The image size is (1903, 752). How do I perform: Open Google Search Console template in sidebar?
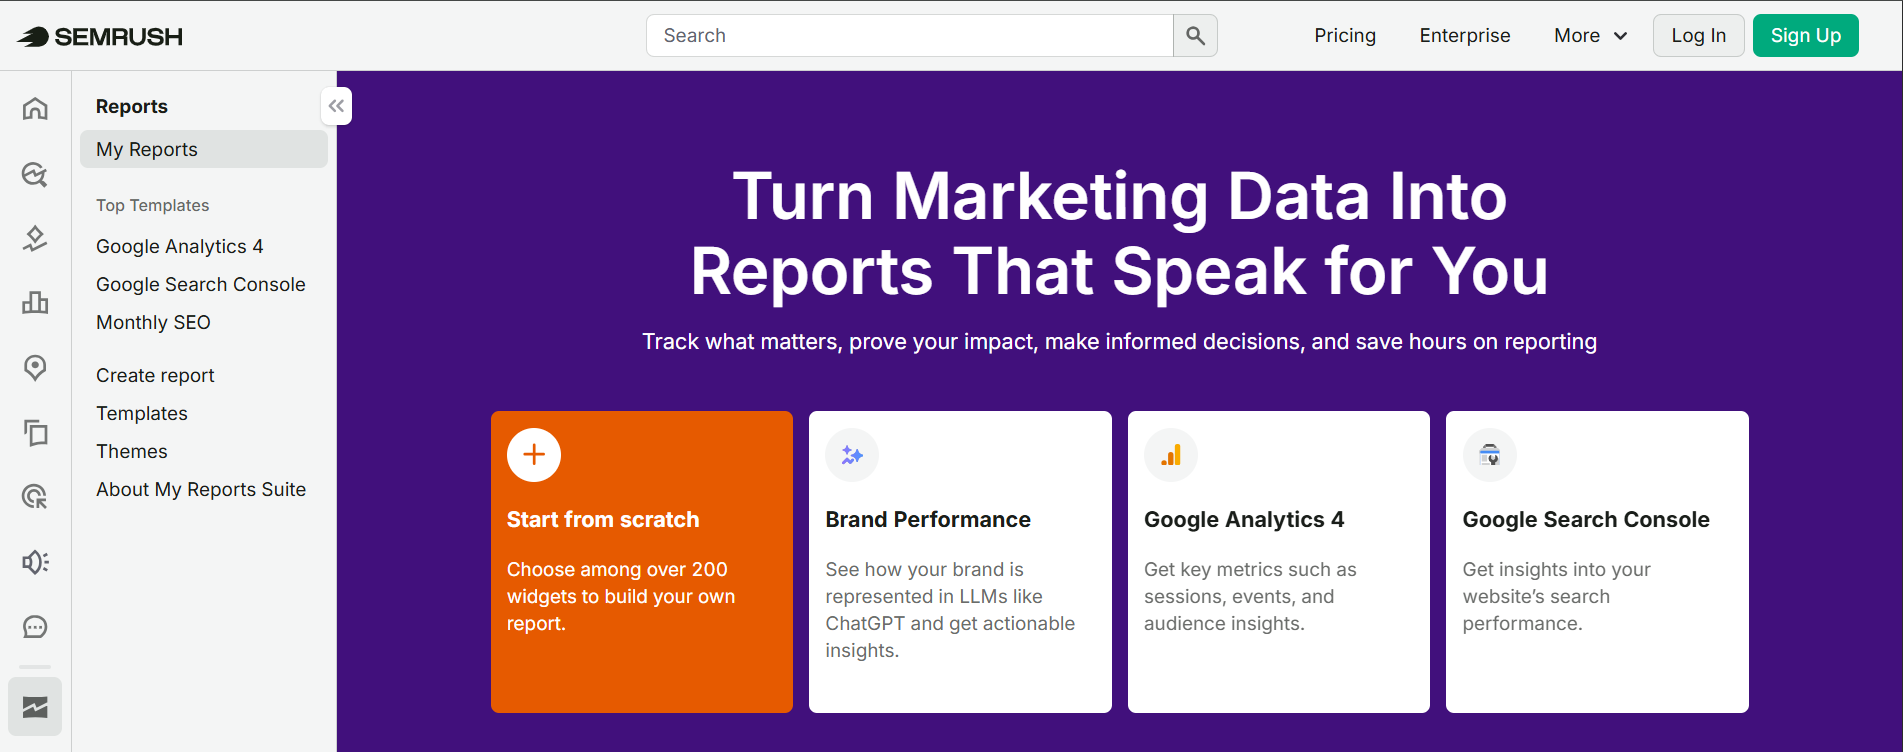pos(201,284)
